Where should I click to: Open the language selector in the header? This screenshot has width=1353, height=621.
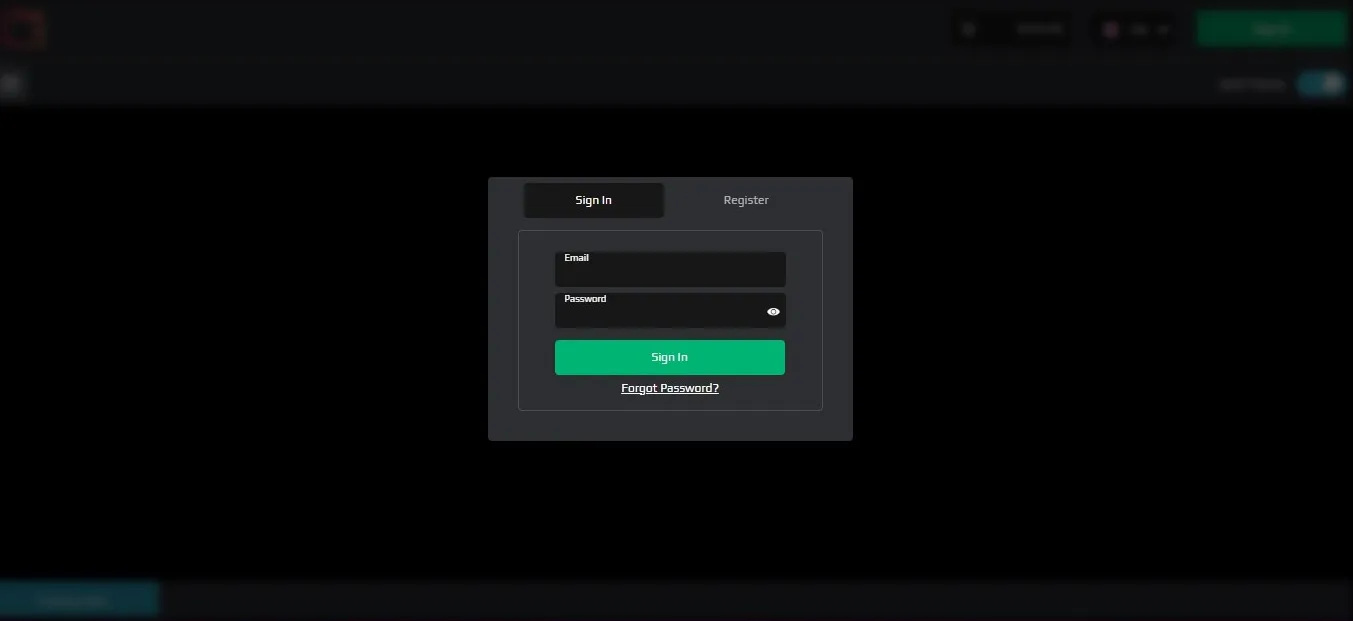[x=1136, y=29]
